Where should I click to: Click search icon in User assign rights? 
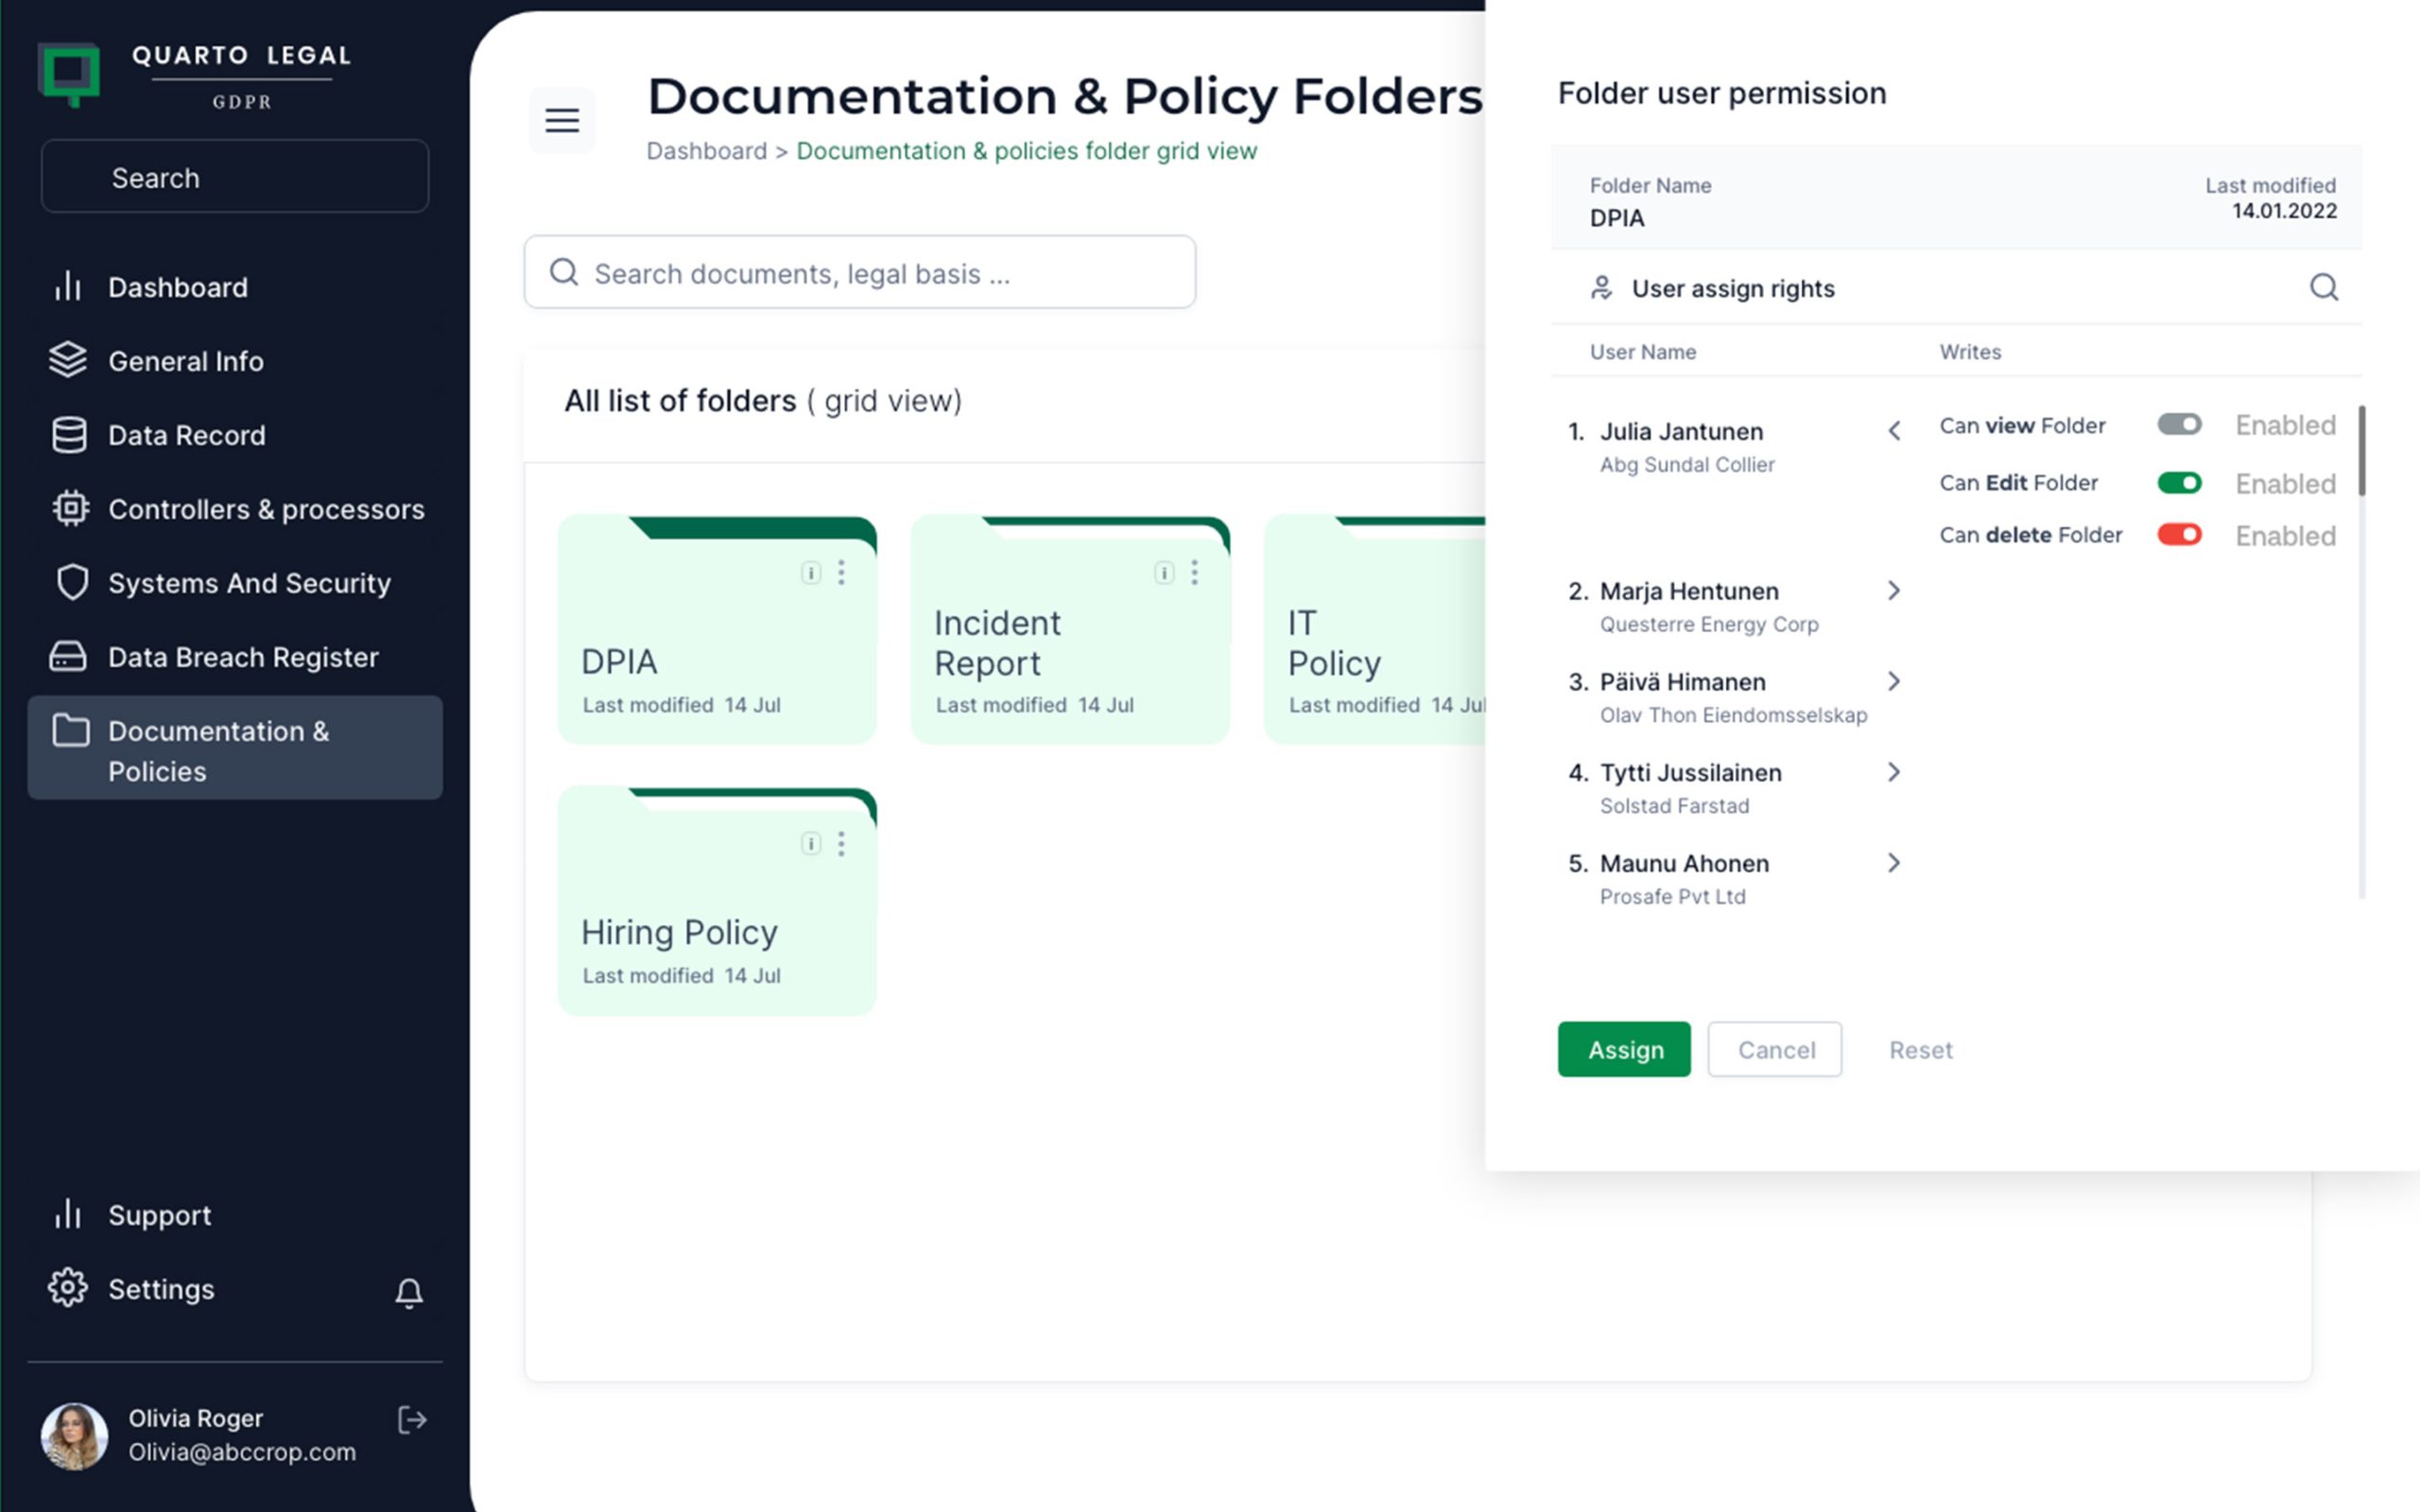pyautogui.click(x=2323, y=288)
